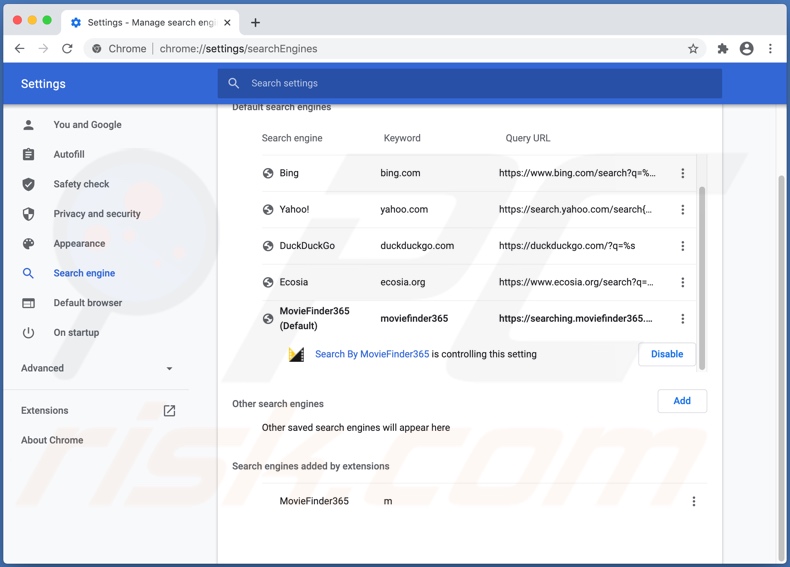The height and width of the screenshot is (567, 790).
Task: Open a new tab with plus button
Action: tap(255, 23)
